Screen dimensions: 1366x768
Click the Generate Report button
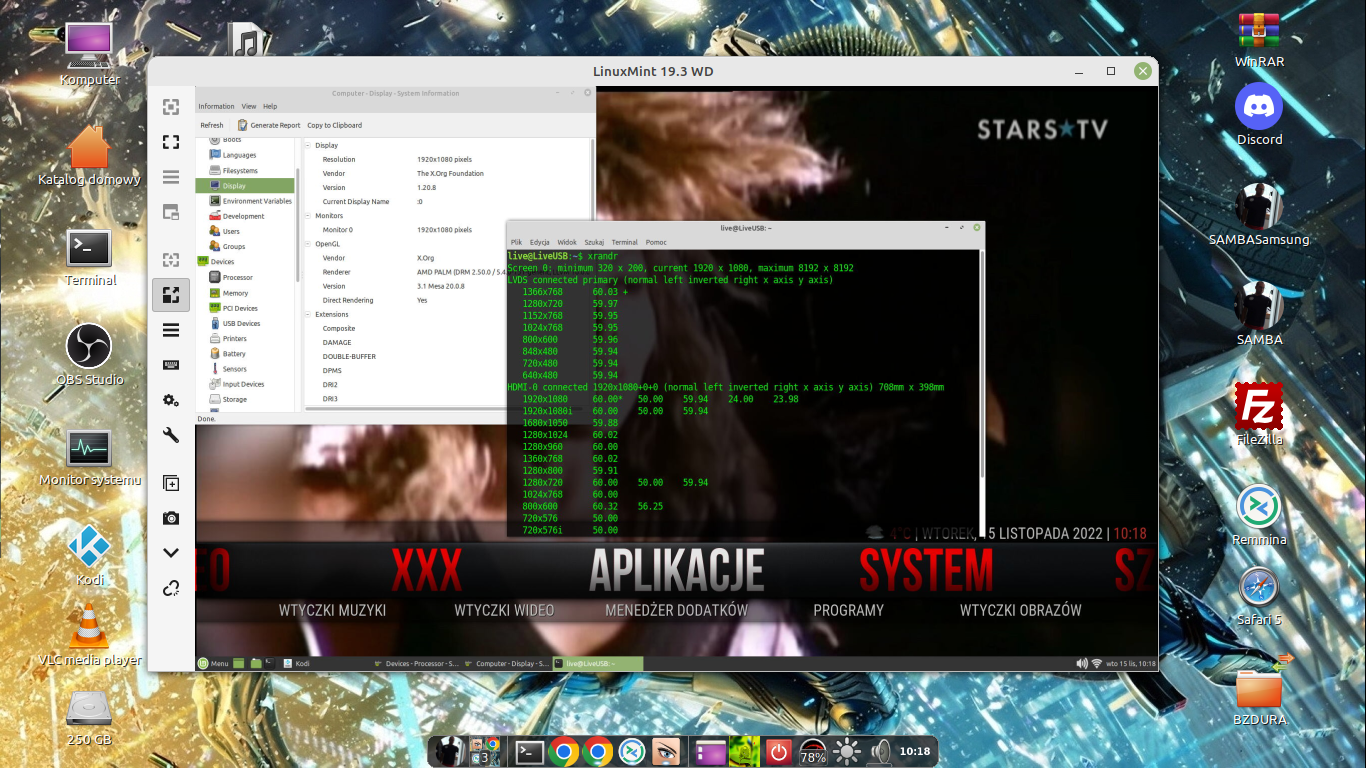point(268,125)
